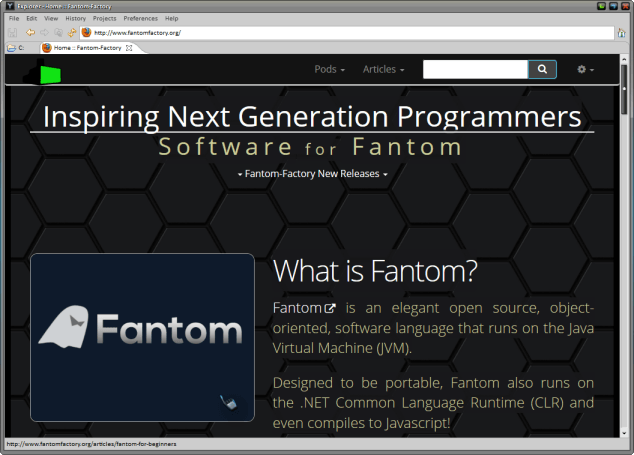Viewport: 634px width, 455px height.
Task: Switch to the C: folder tab
Action: [x=17, y=47]
